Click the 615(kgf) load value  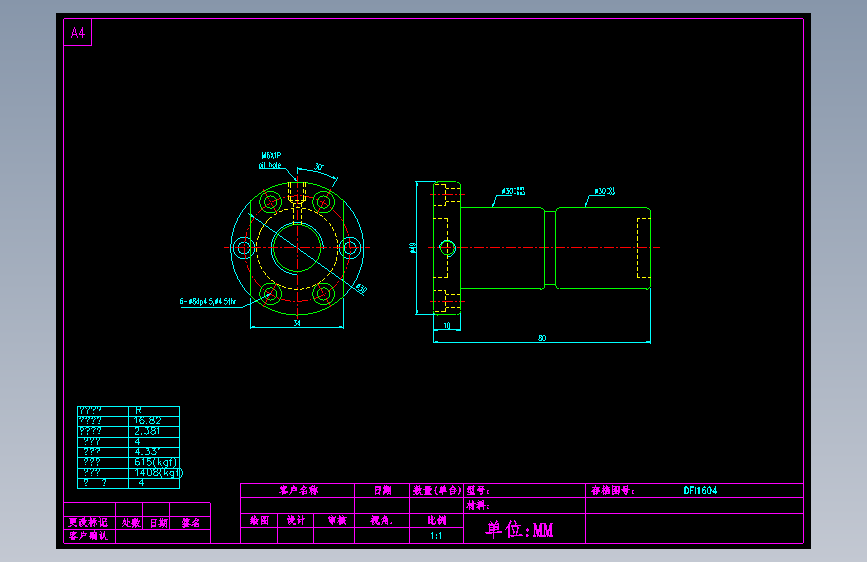(x=155, y=462)
